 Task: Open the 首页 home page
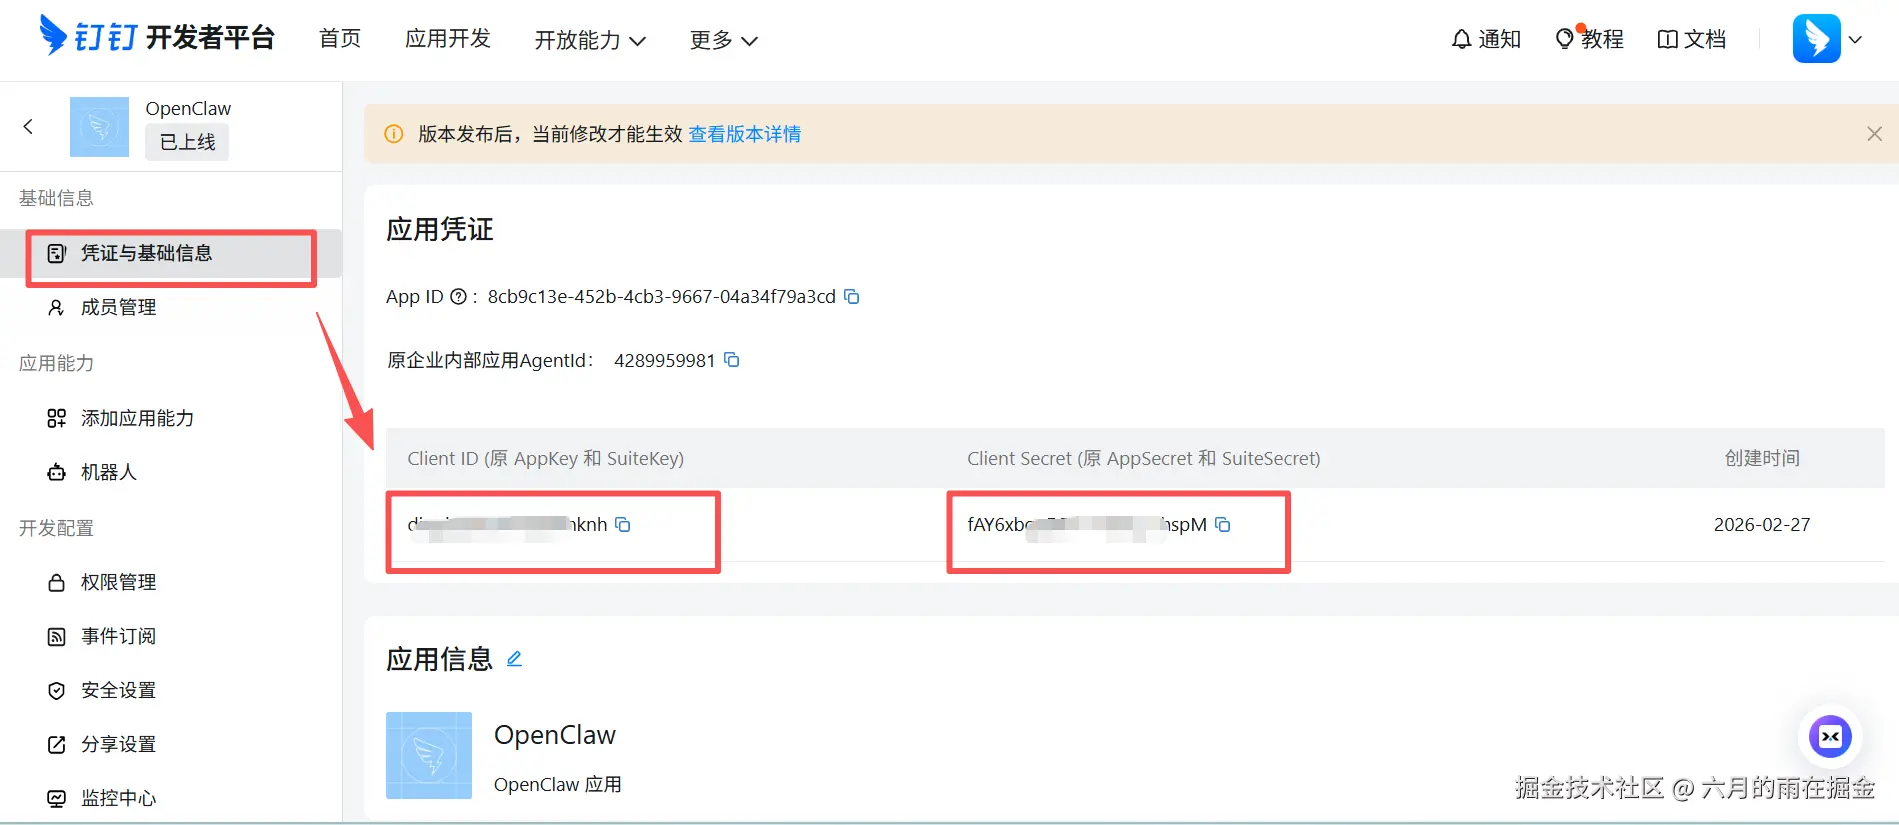click(x=340, y=39)
